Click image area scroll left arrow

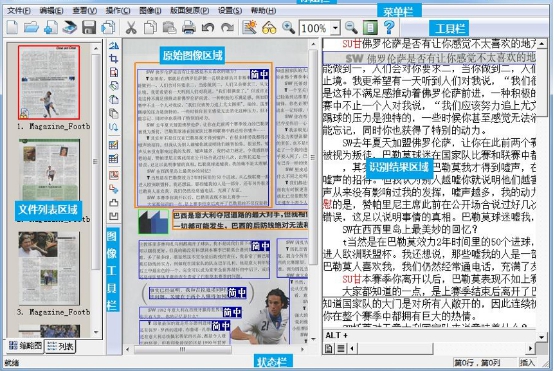[128, 349]
